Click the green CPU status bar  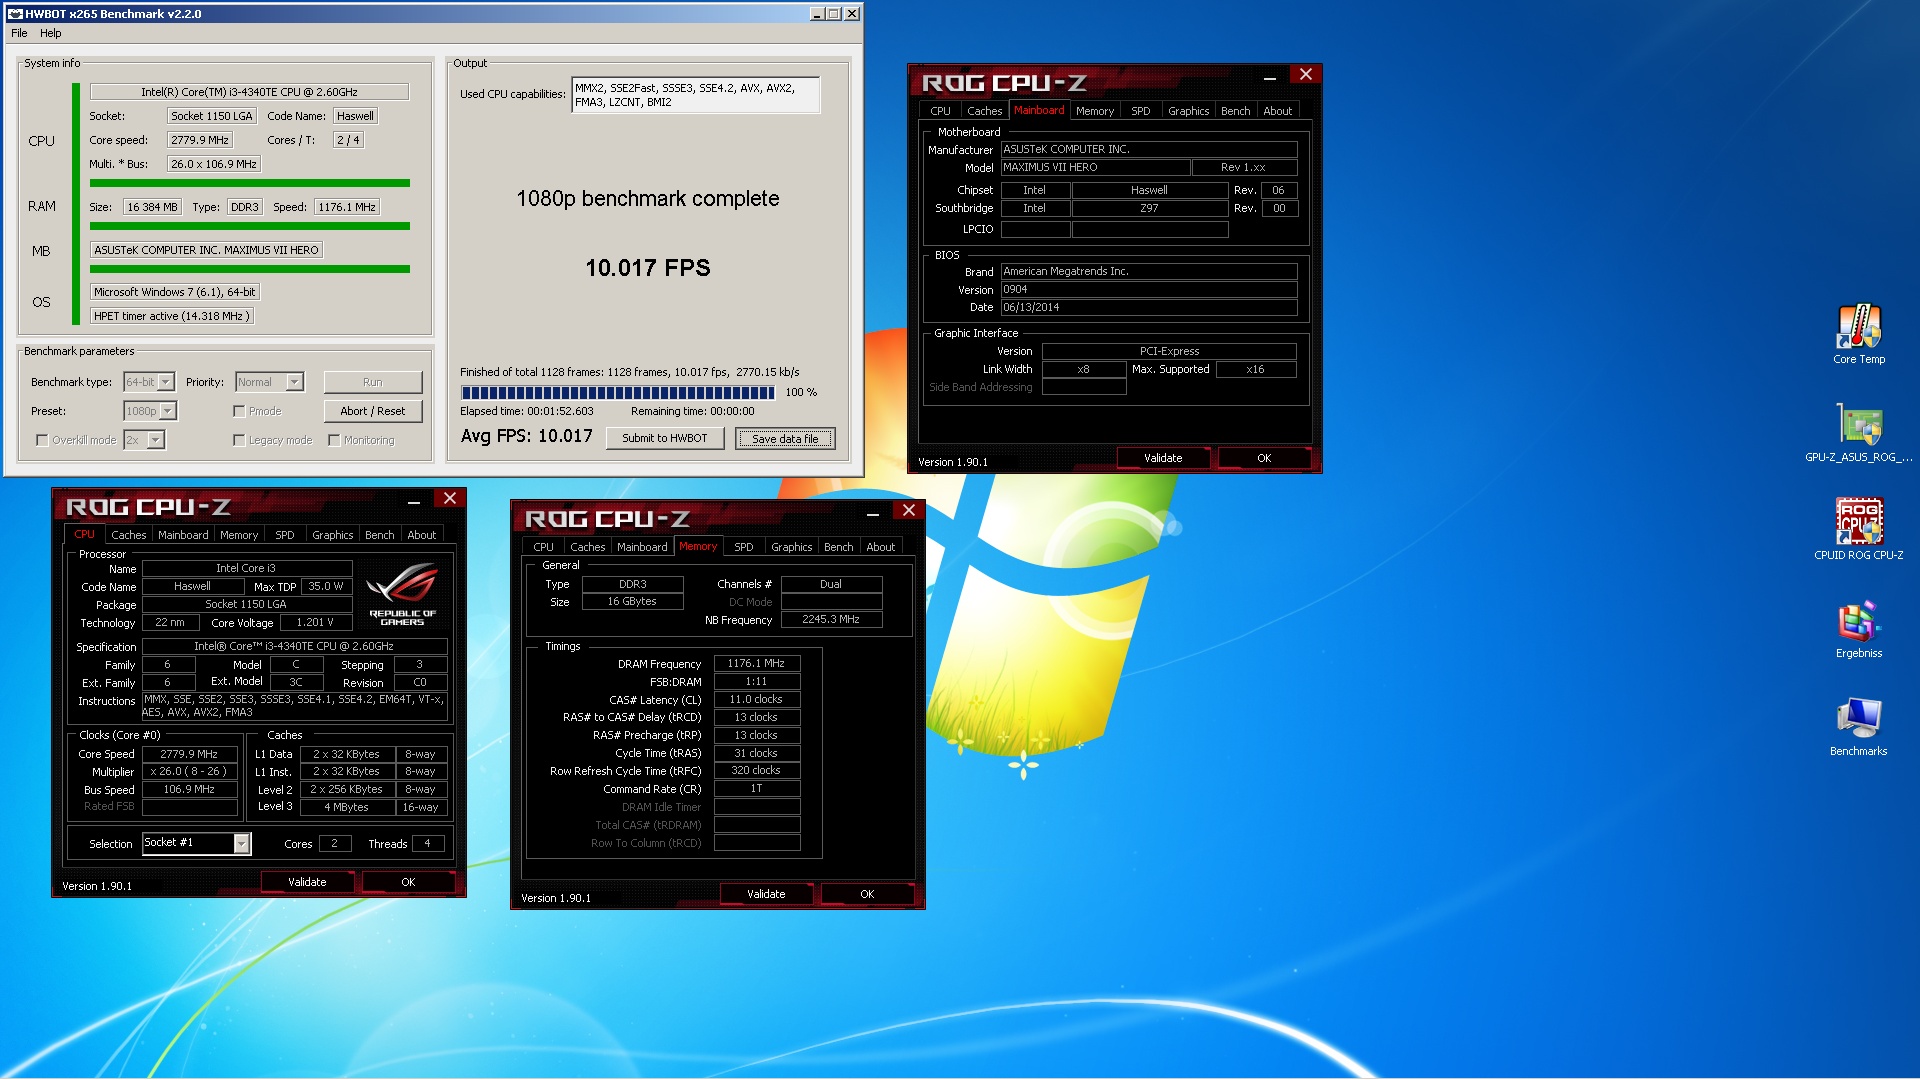pyautogui.click(x=250, y=183)
